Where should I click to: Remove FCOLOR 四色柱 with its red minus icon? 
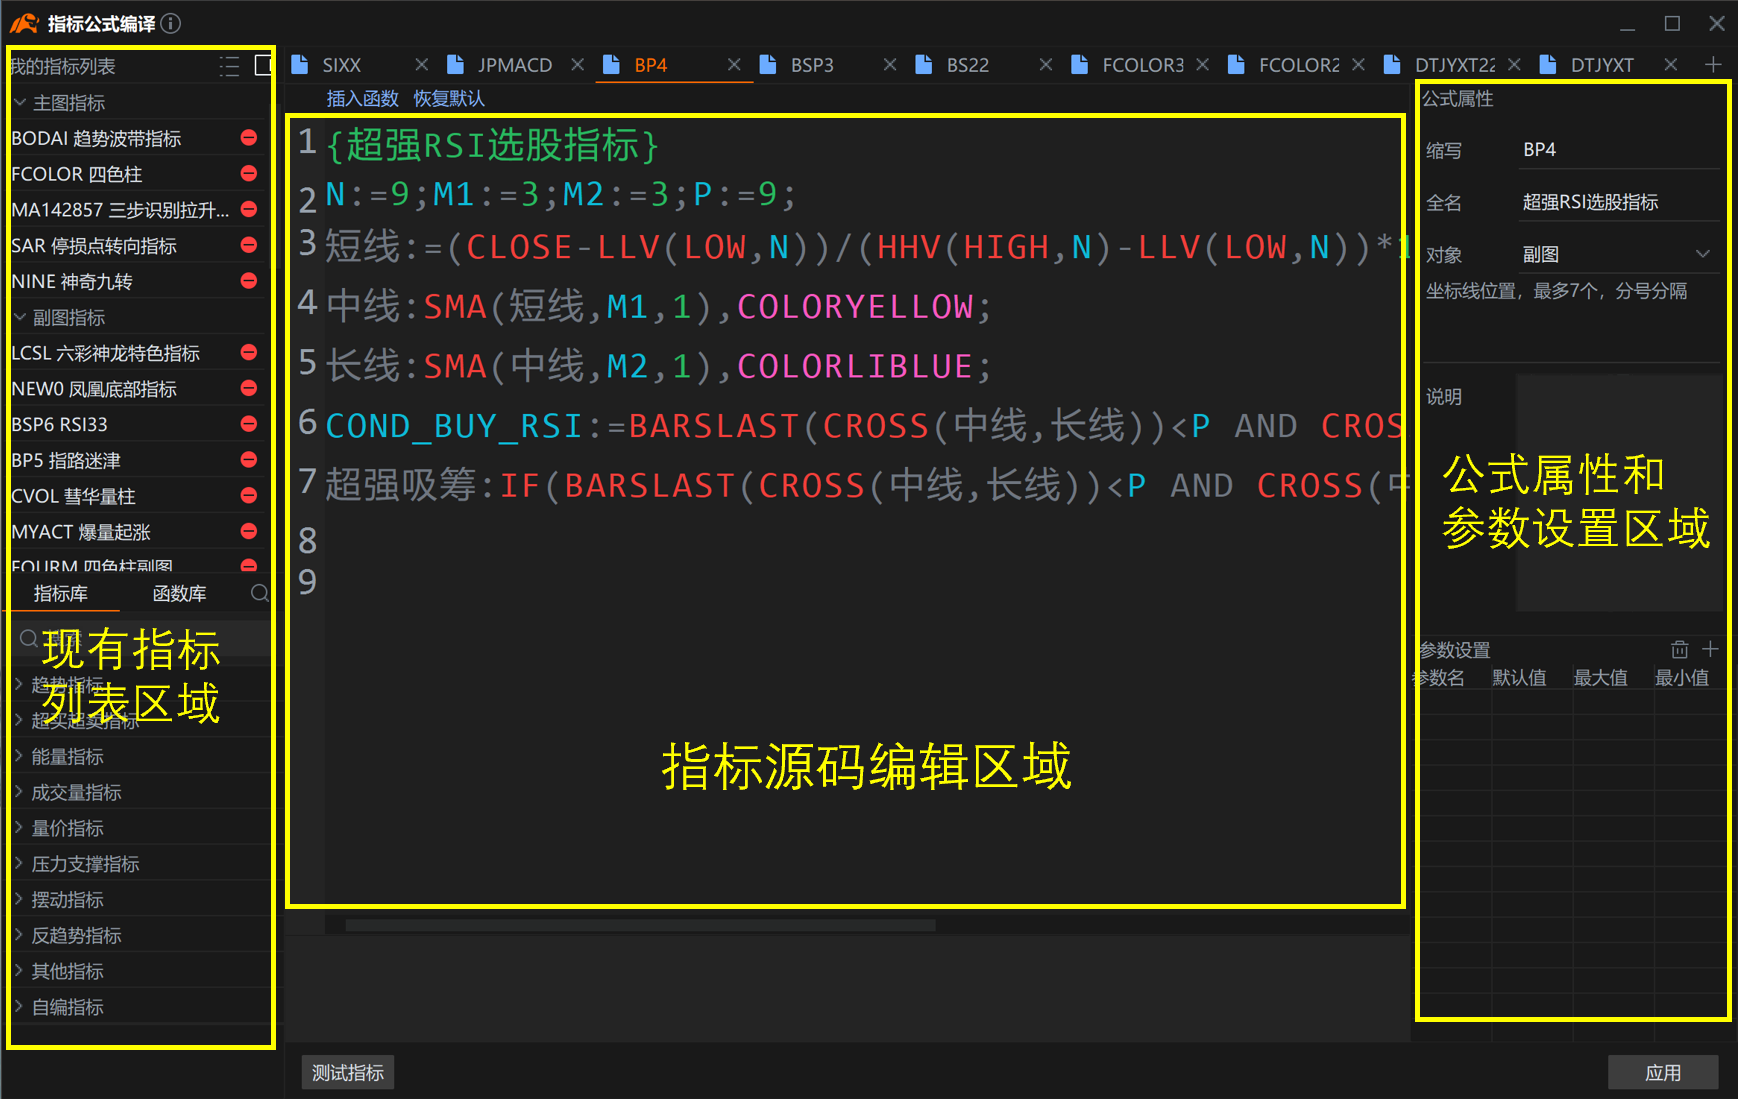[x=249, y=174]
